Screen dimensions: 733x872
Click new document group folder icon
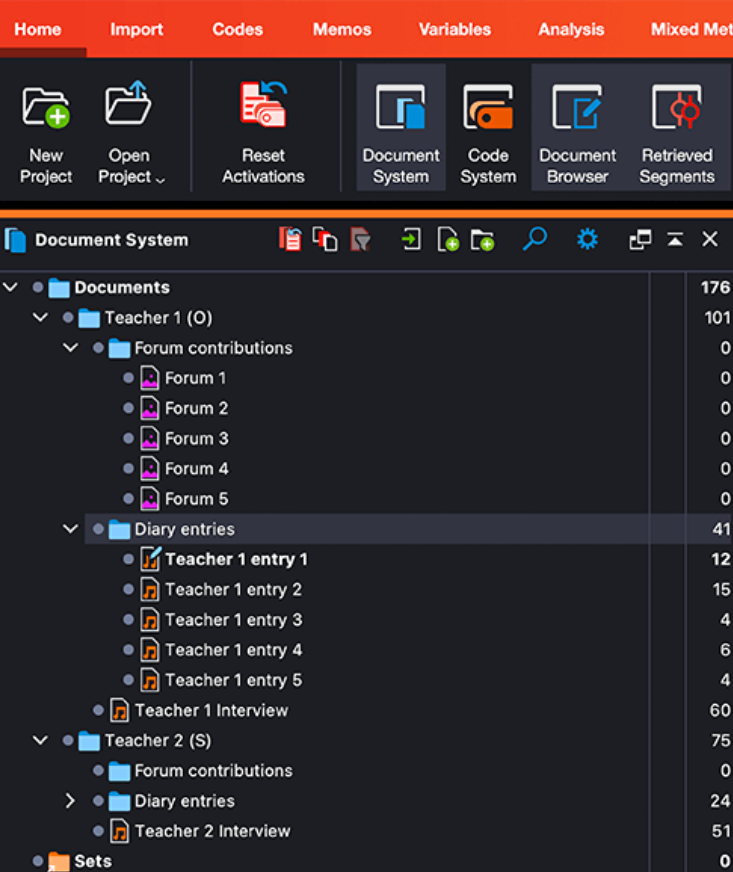click(x=482, y=240)
